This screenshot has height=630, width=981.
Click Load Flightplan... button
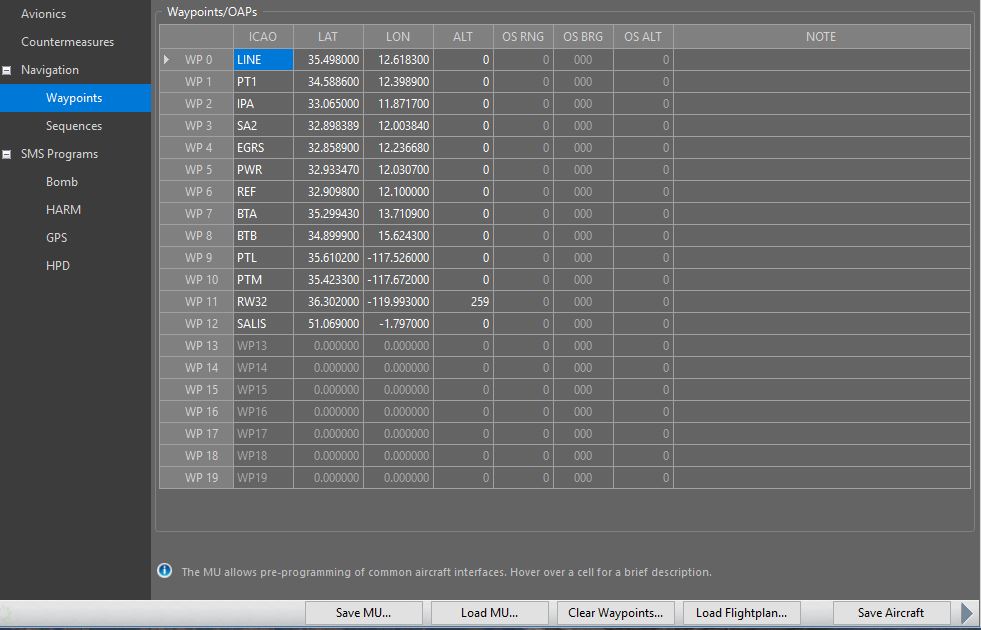pyautogui.click(x=741, y=613)
